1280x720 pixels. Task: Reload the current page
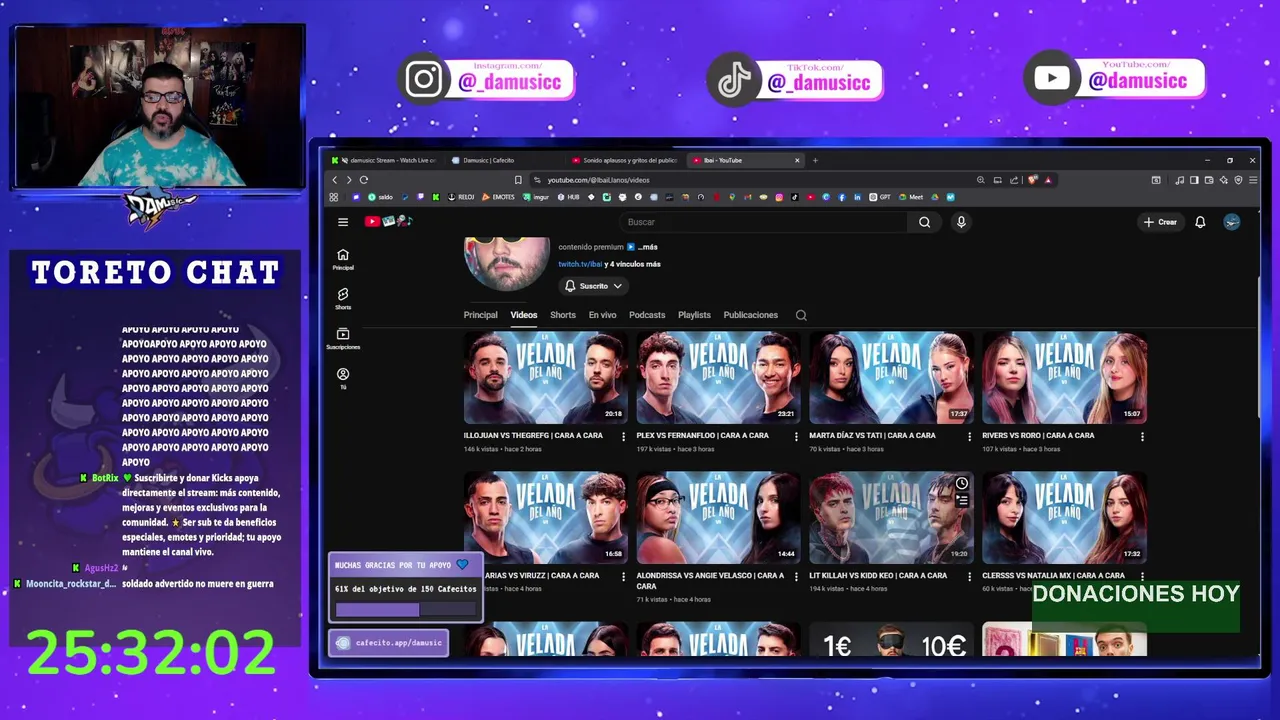pos(364,180)
